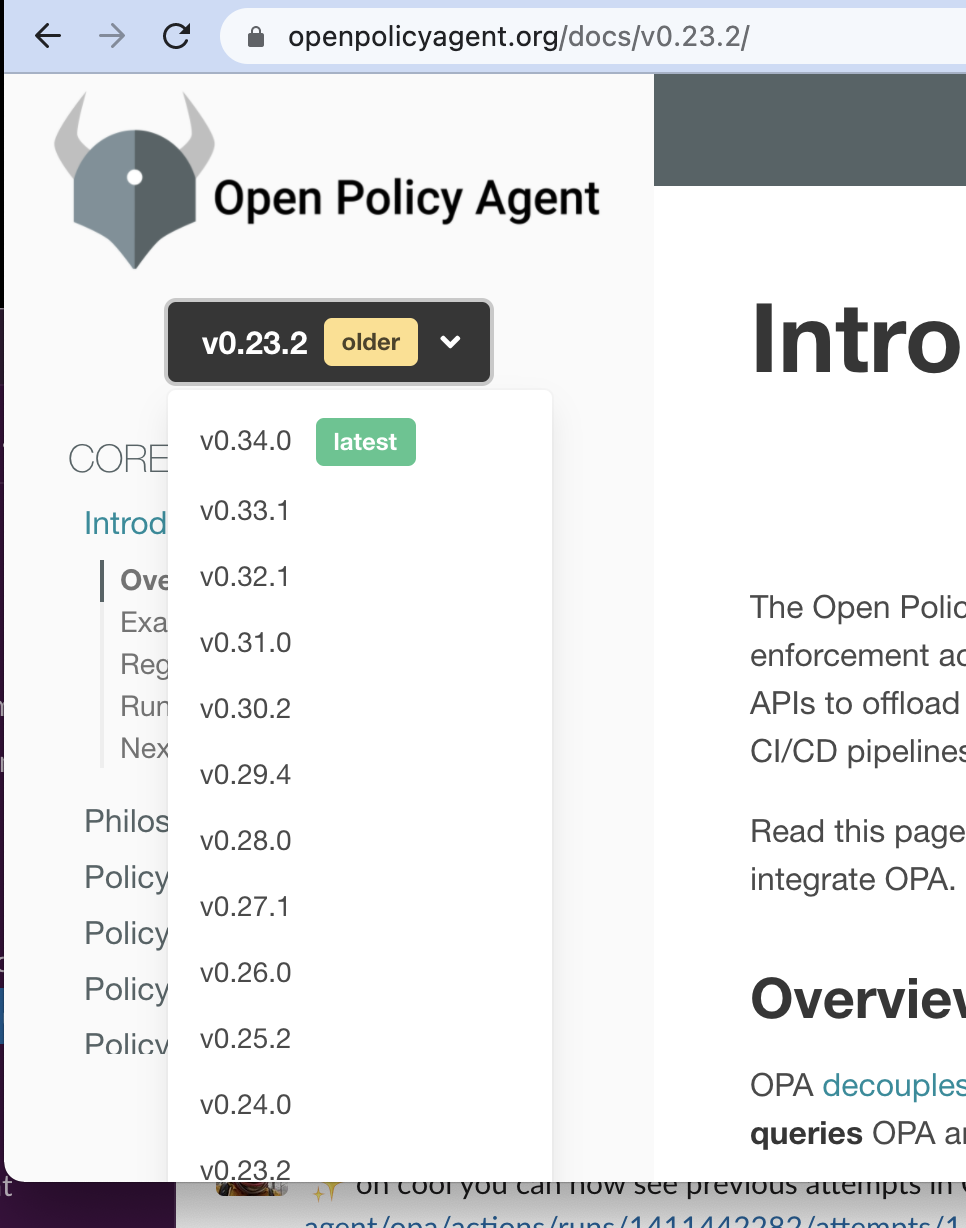Click the Philosophy sidebar entry

[126, 821]
